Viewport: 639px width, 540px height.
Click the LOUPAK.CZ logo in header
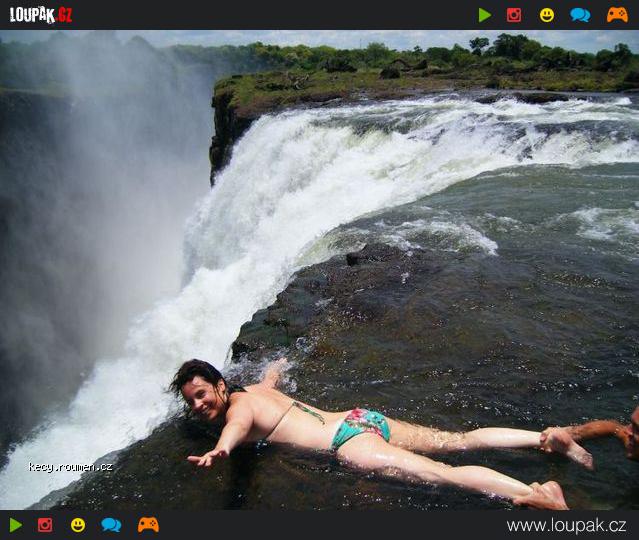click(x=41, y=15)
